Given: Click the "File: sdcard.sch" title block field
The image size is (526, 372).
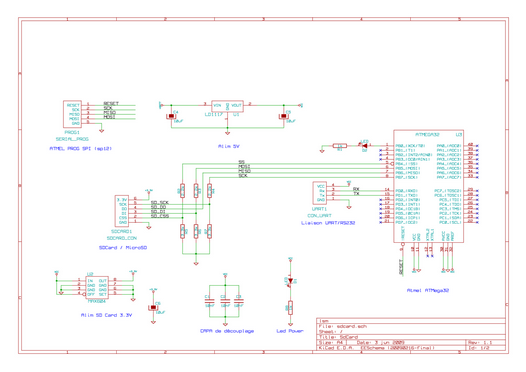Looking at the screenshot, I should click(342, 326).
